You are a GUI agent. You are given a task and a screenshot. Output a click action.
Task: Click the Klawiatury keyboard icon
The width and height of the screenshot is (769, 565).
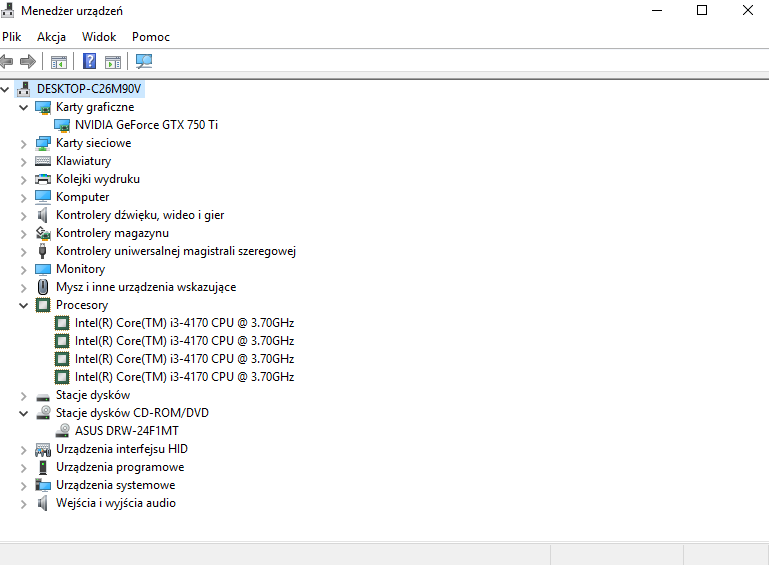[x=43, y=161]
